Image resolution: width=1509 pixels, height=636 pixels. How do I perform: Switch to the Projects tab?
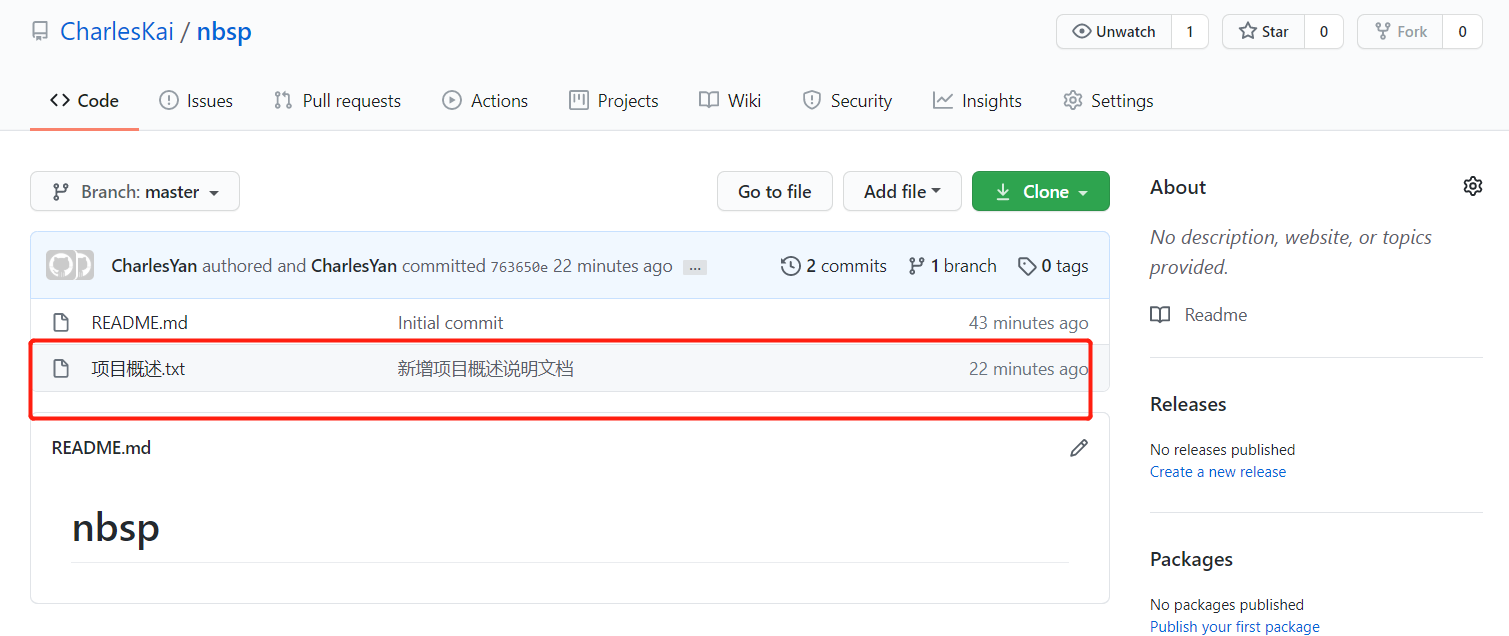coord(614,100)
